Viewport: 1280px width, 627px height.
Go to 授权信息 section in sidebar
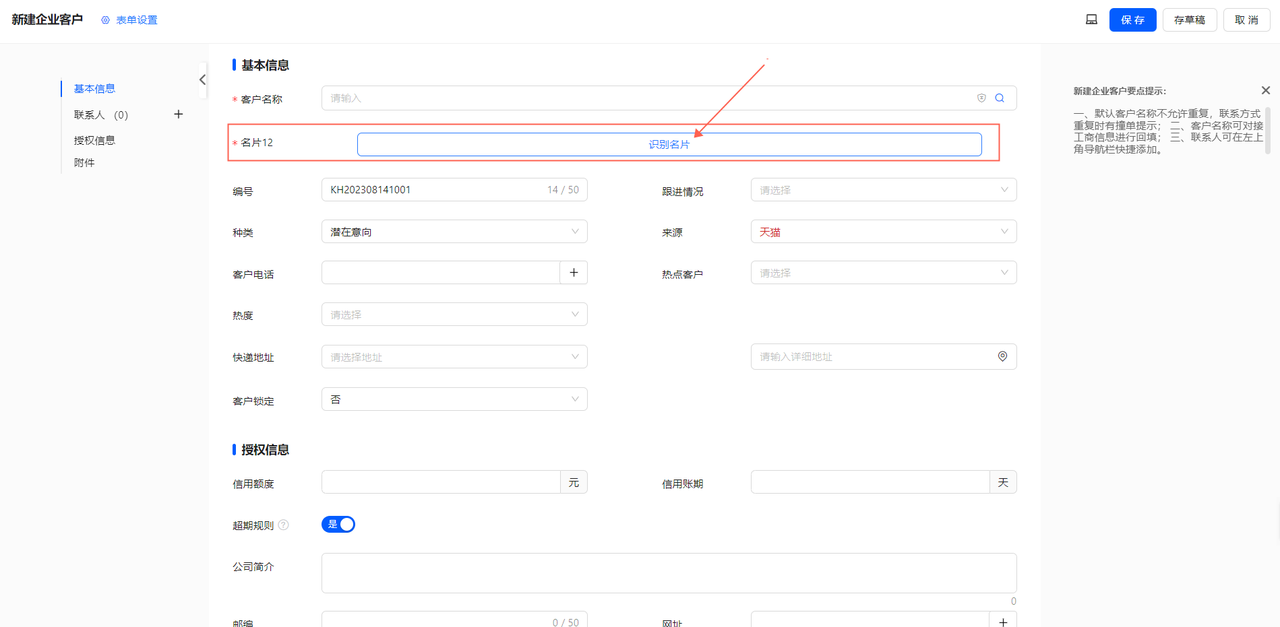(94, 140)
